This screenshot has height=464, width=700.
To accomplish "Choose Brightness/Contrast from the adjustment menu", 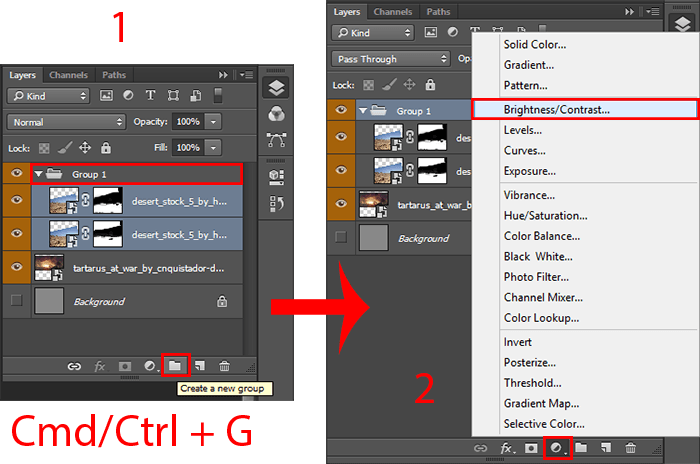I will [x=584, y=108].
